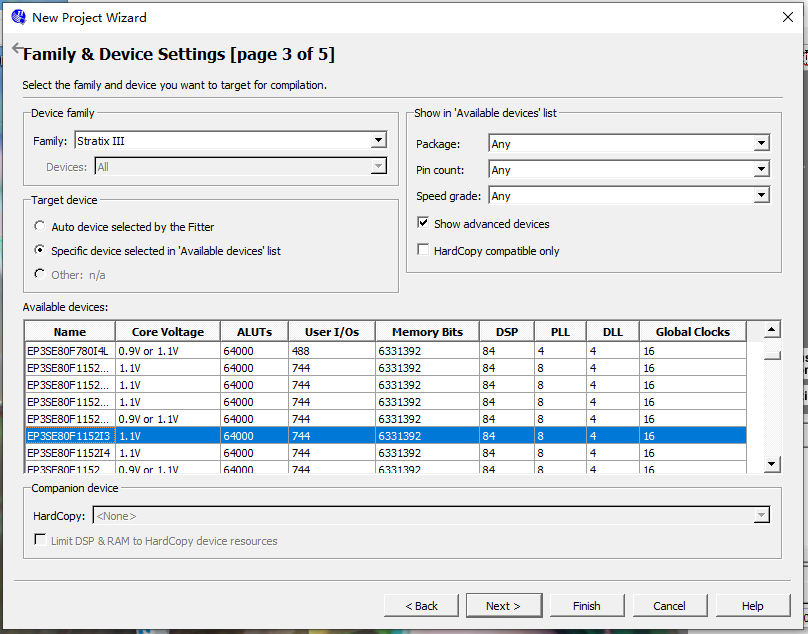Select 'Specific device selected' radio option

coord(40,251)
